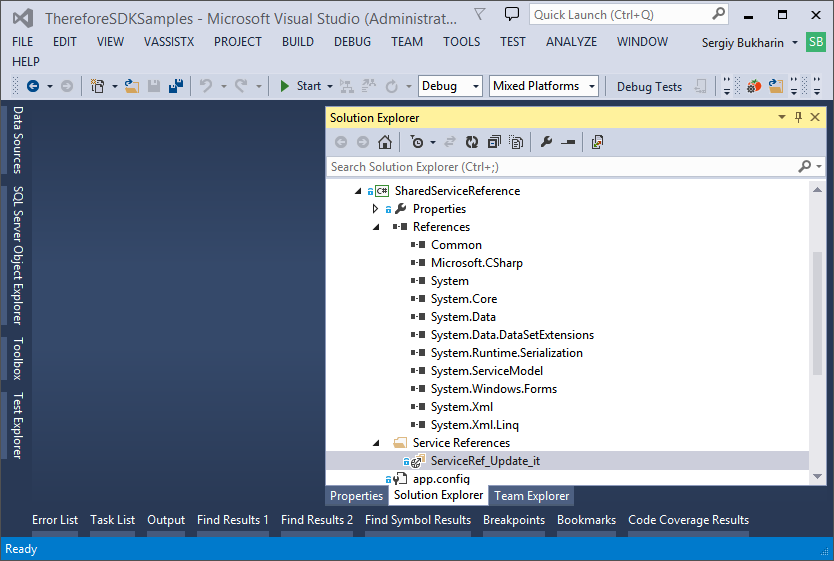Viewport: 834px width, 561px height.
Task: Click the SB user avatar badge
Action: tap(816, 42)
